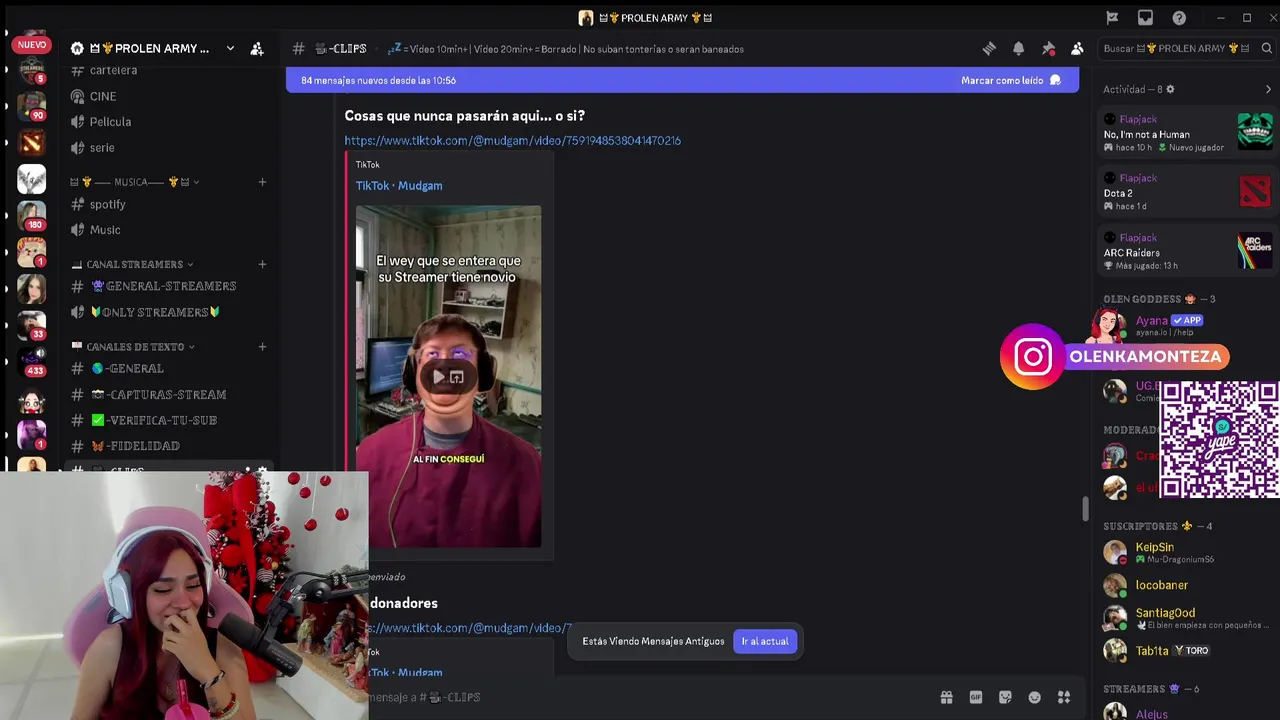This screenshot has width=1280, height=720.
Task: Open pinned messages icon
Action: click(1048, 48)
